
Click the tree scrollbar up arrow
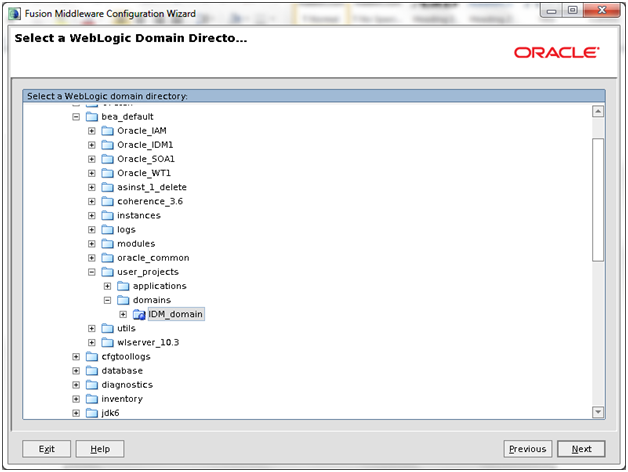(x=598, y=111)
